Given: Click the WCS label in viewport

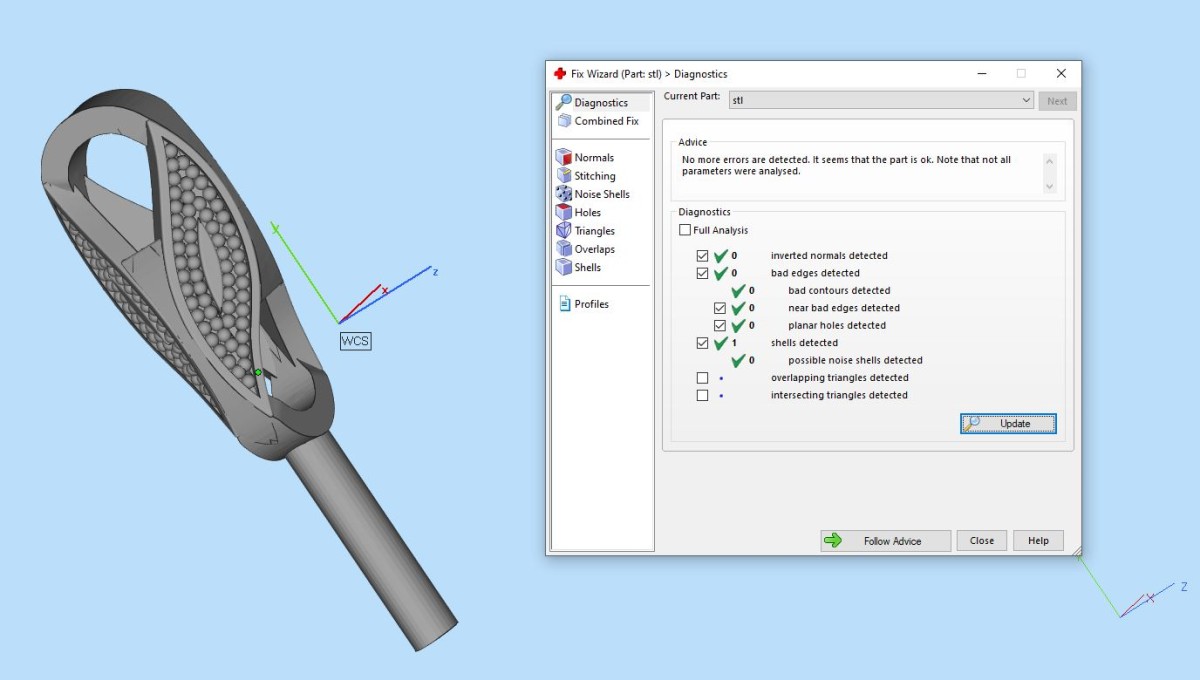Looking at the screenshot, I should click(355, 341).
